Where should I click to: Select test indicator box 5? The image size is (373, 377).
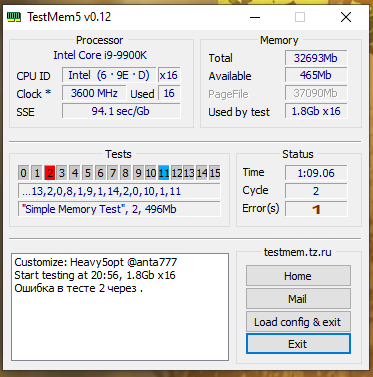coord(87,173)
